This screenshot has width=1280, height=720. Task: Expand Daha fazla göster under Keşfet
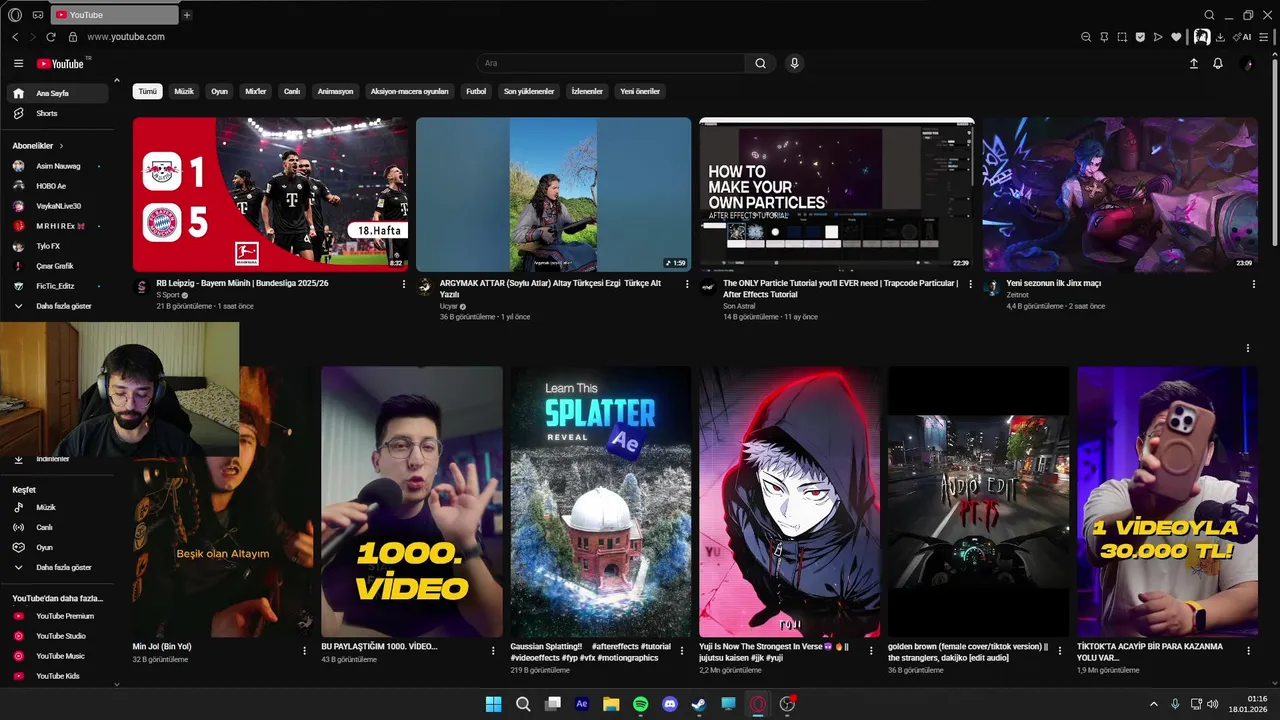pyautogui.click(x=58, y=567)
